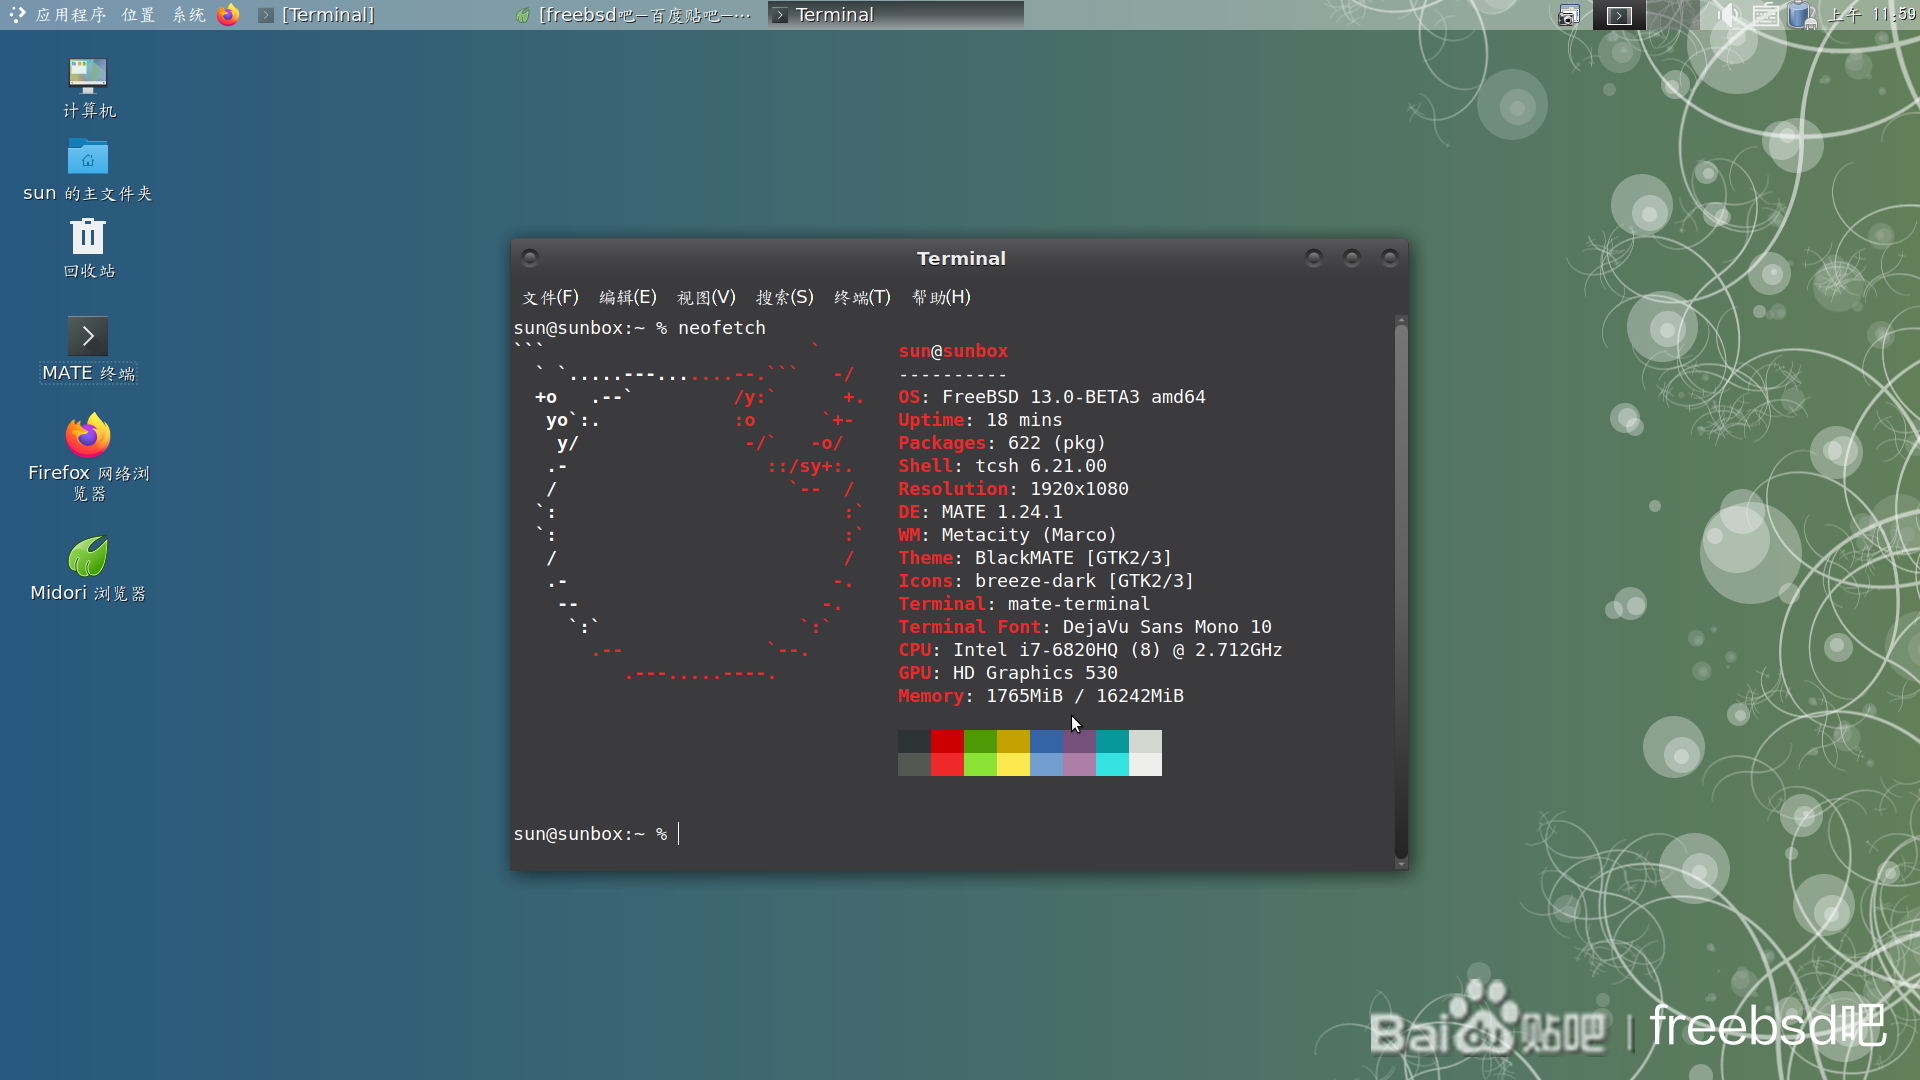Click the cyan color block in bottom palette row

pyautogui.click(x=1112, y=764)
